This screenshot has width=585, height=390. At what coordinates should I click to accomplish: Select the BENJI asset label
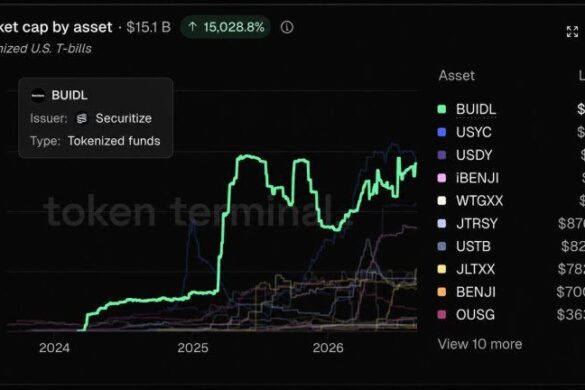coord(476,292)
